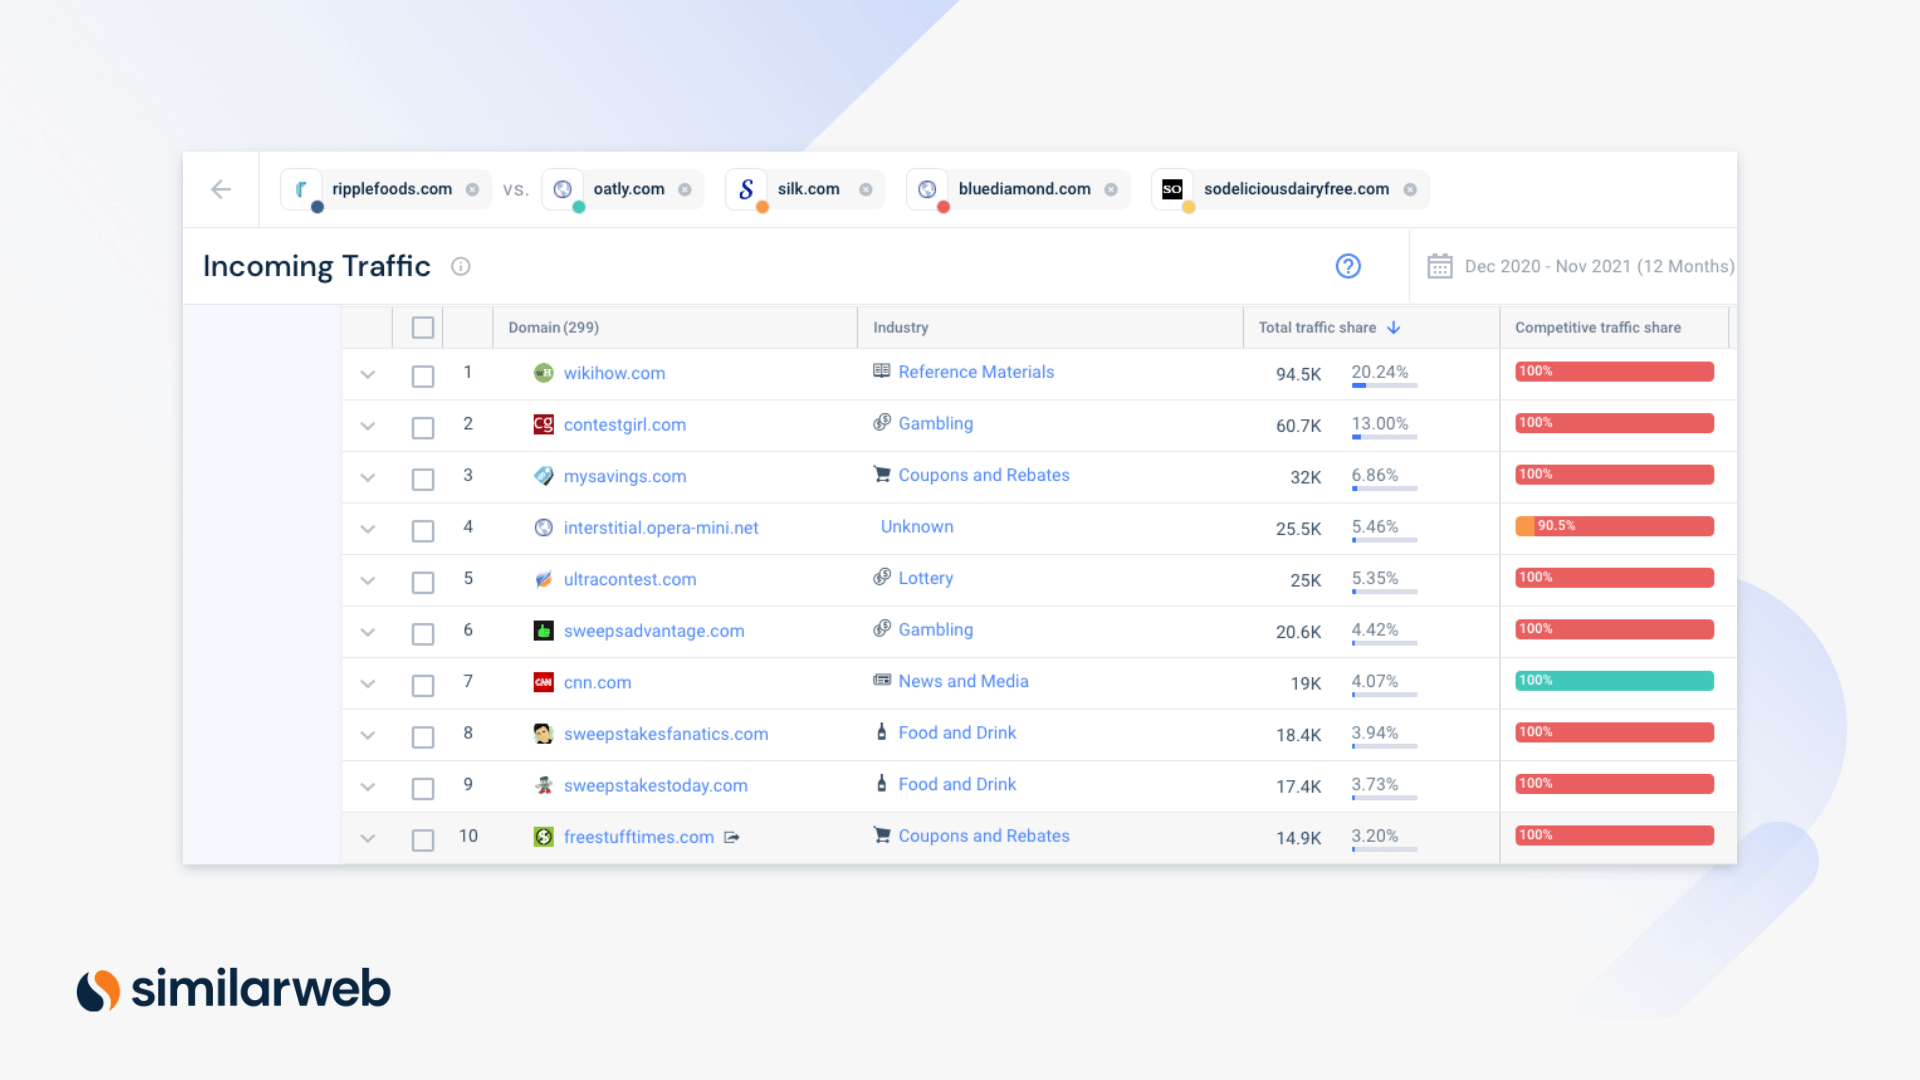Screen dimensions: 1920x1080
Task: Remove oatly.com from comparison
Action: [685, 189]
